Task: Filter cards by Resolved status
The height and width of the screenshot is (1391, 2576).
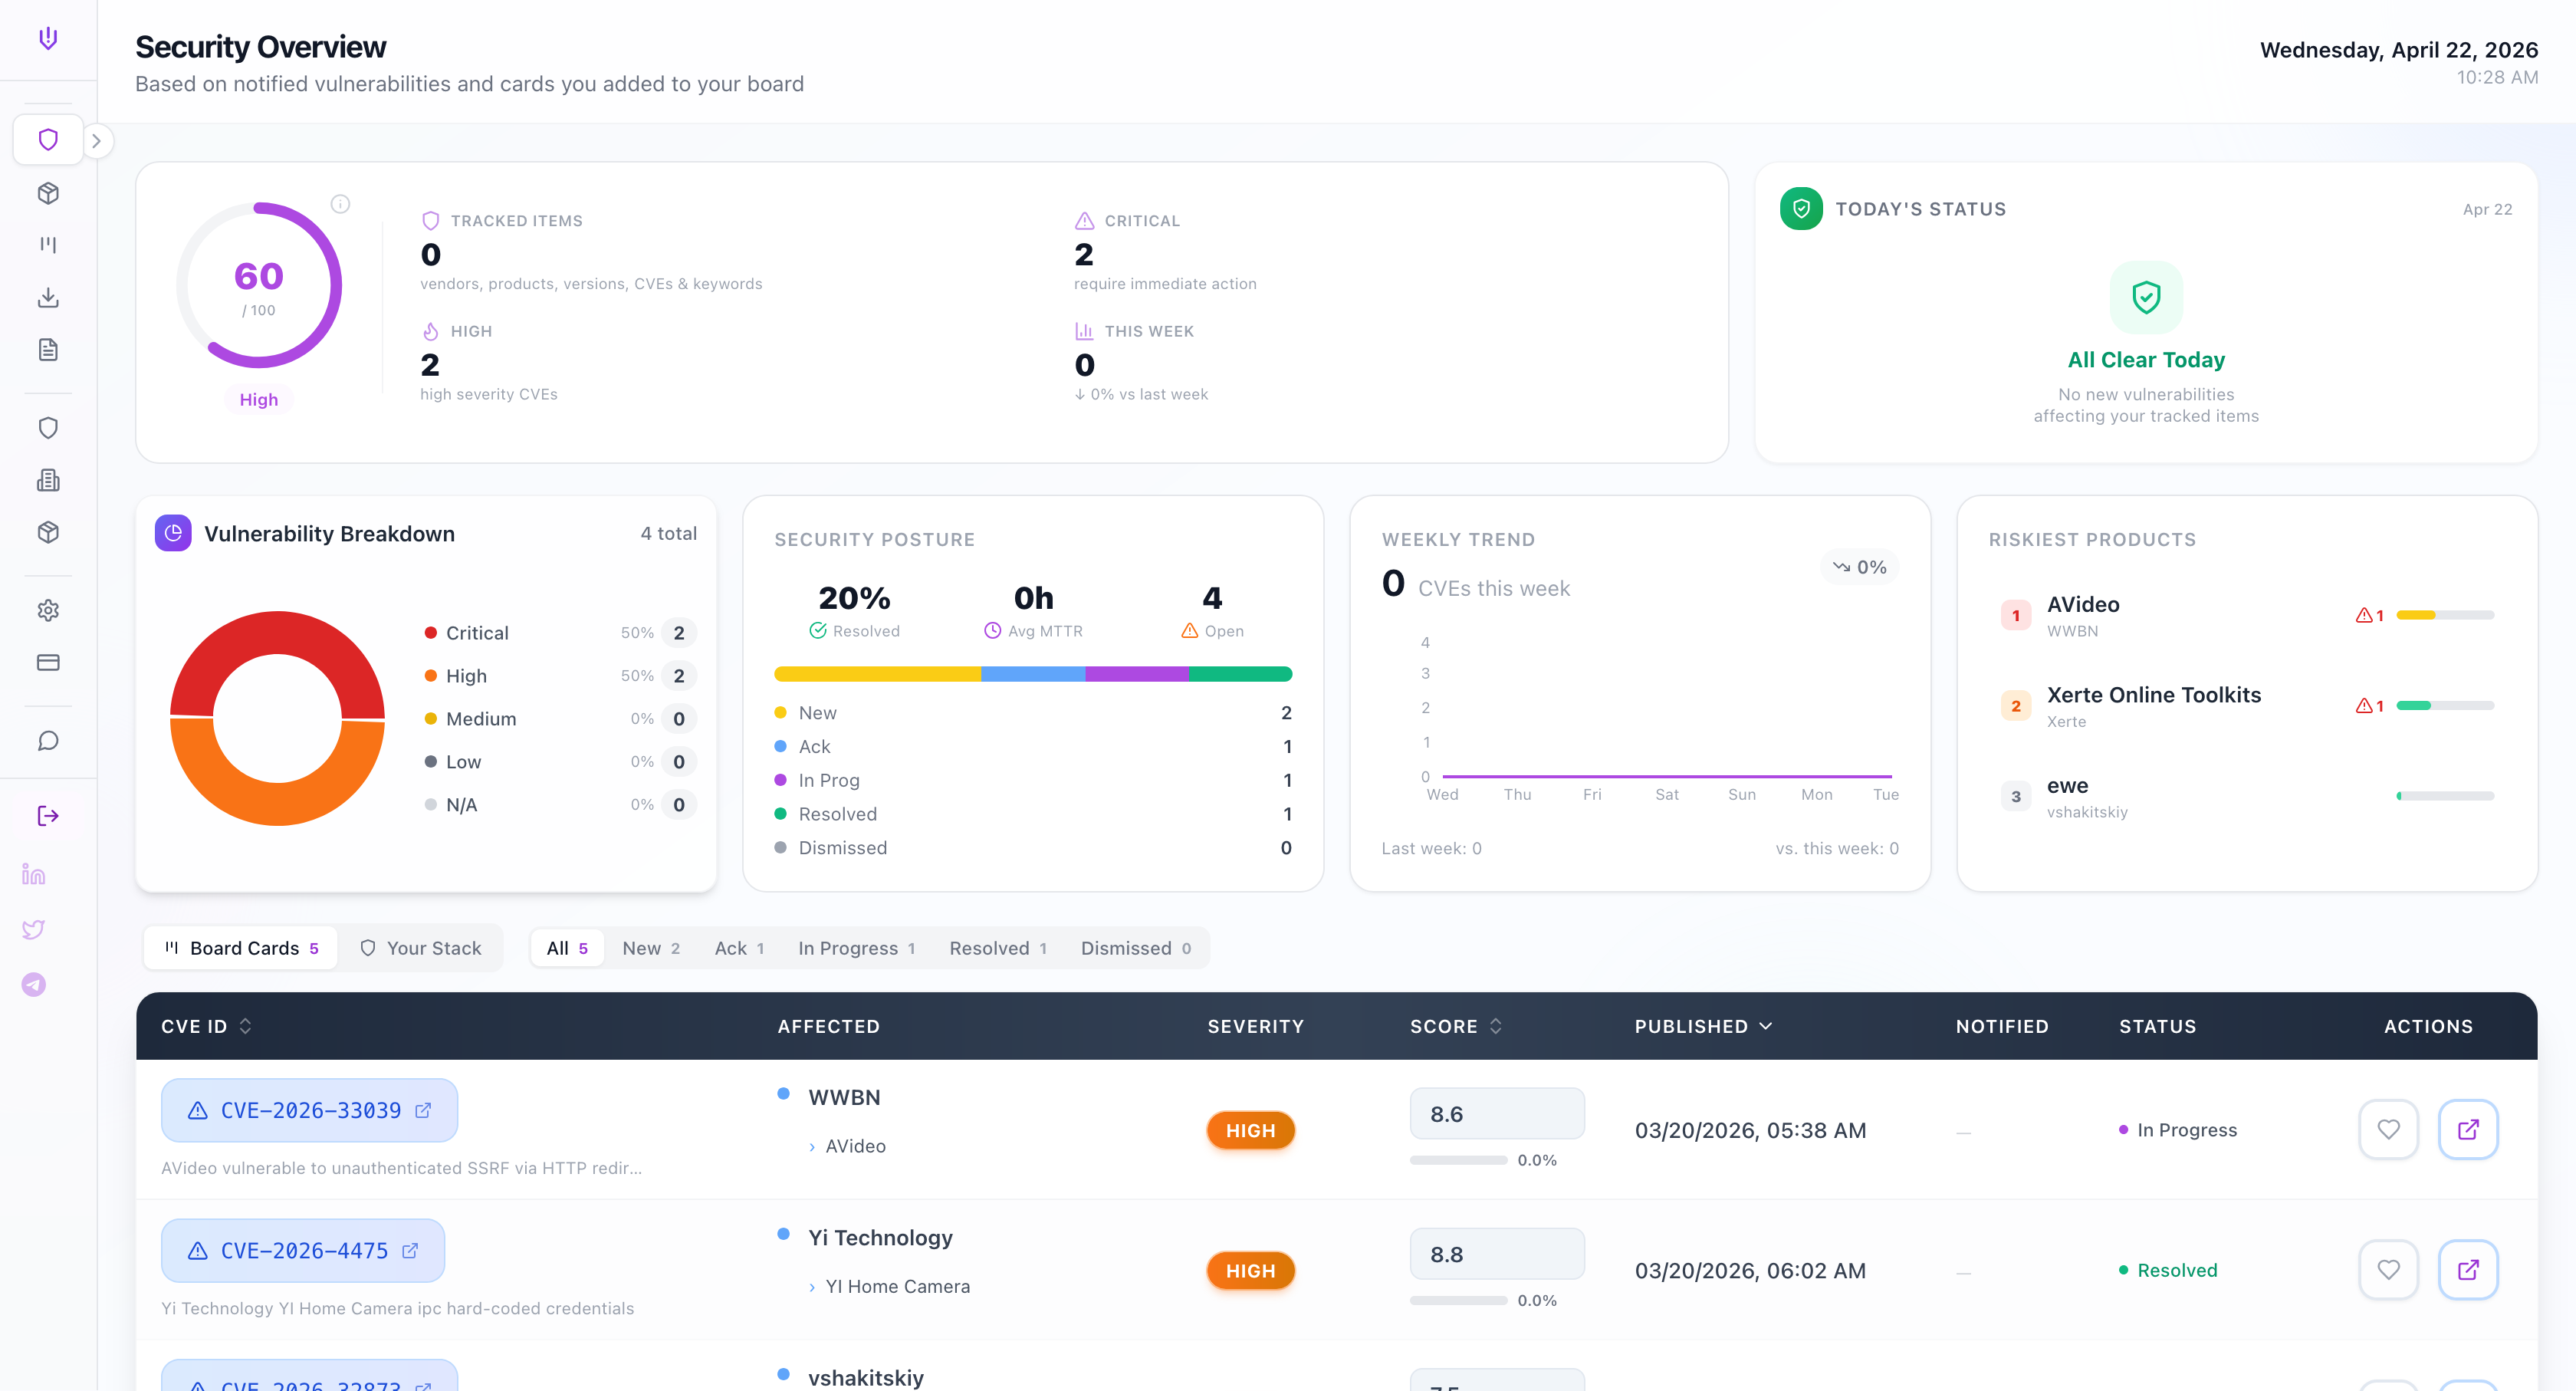Action: [x=998, y=948]
